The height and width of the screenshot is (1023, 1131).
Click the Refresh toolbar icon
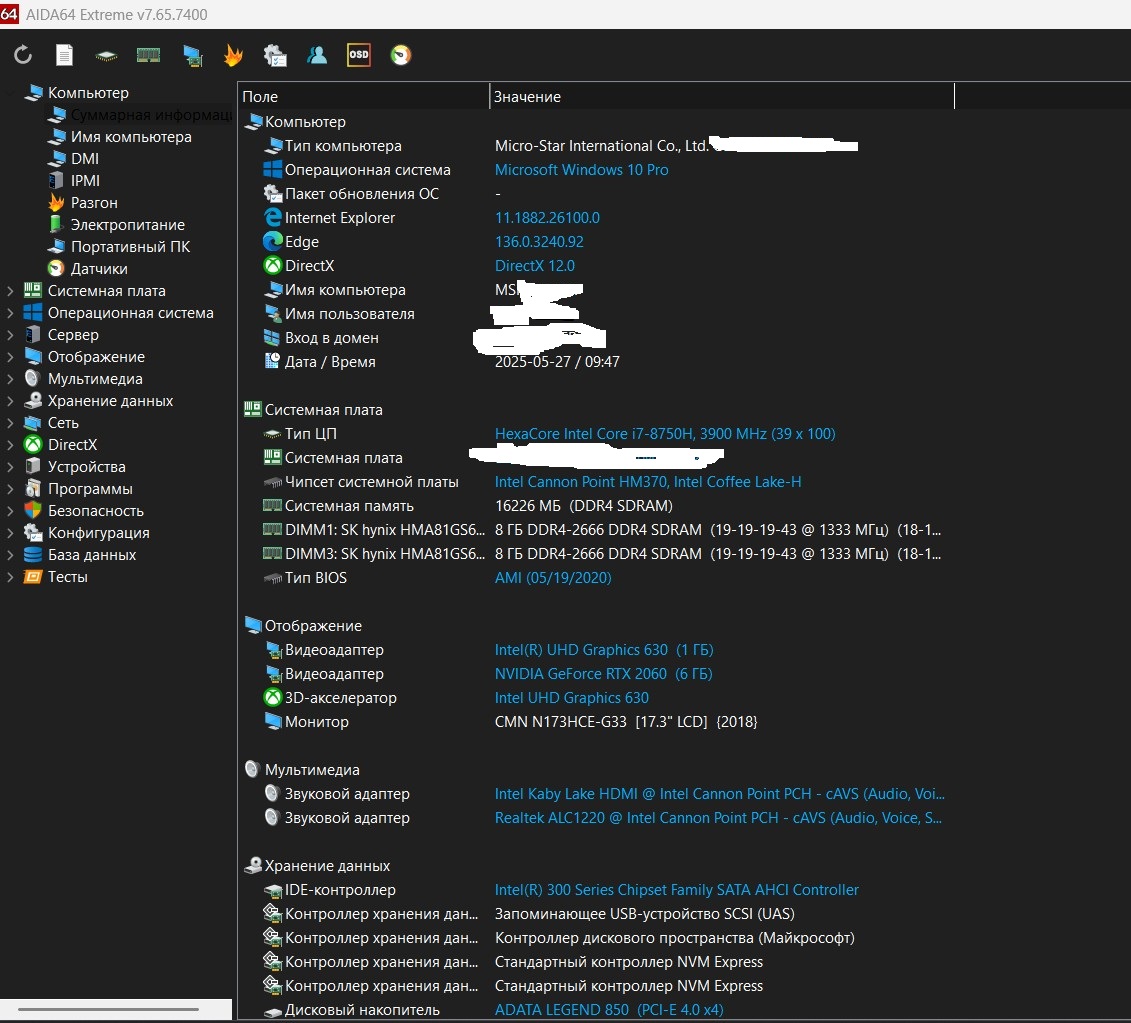(x=23, y=56)
